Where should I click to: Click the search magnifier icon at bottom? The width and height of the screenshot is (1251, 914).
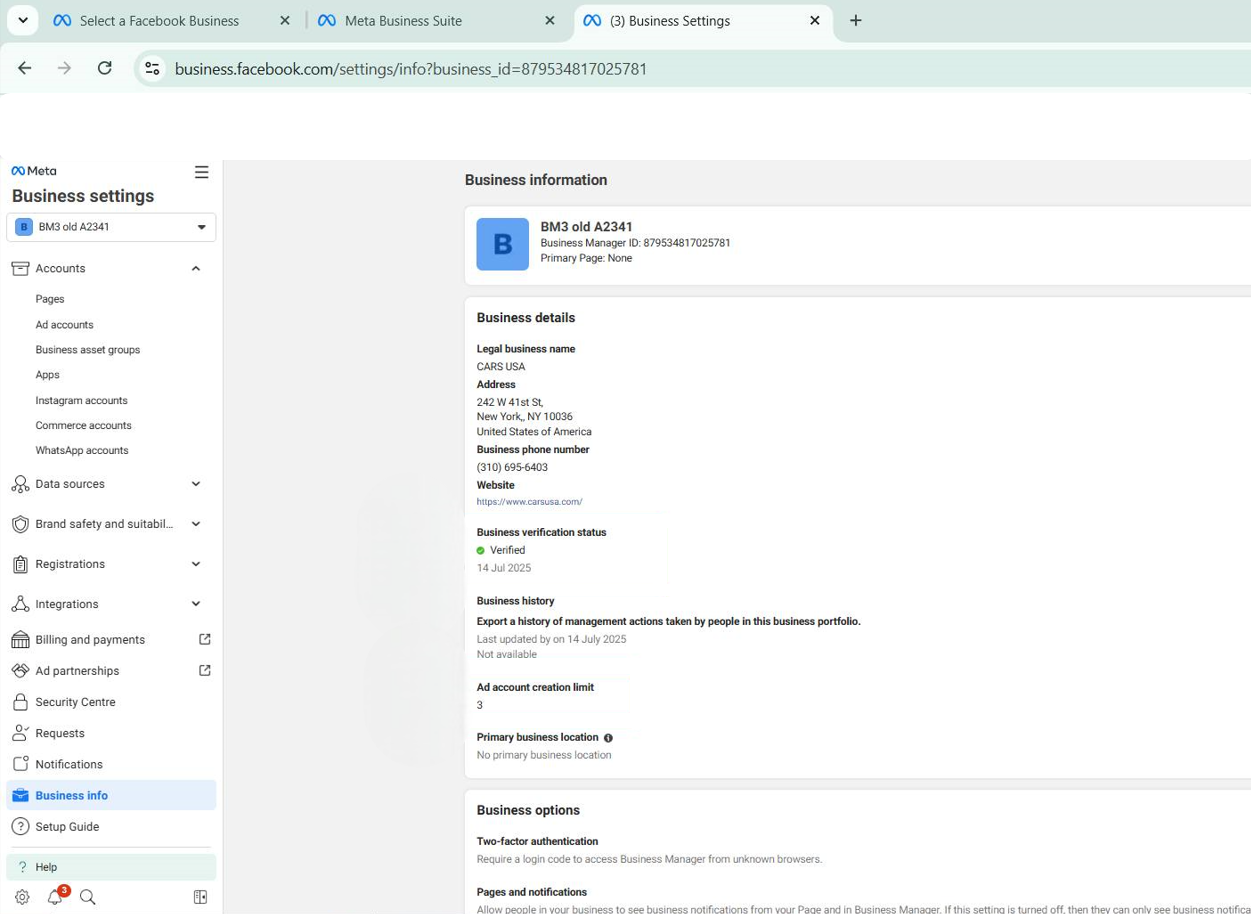88,897
